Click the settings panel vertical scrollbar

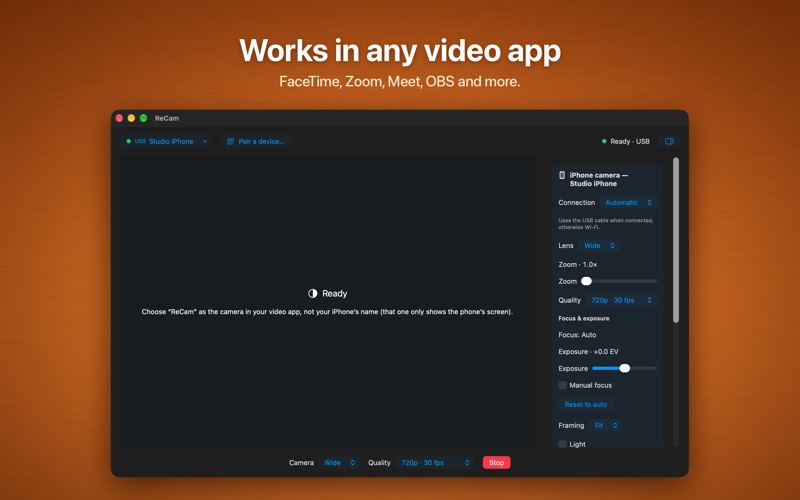tap(676, 240)
